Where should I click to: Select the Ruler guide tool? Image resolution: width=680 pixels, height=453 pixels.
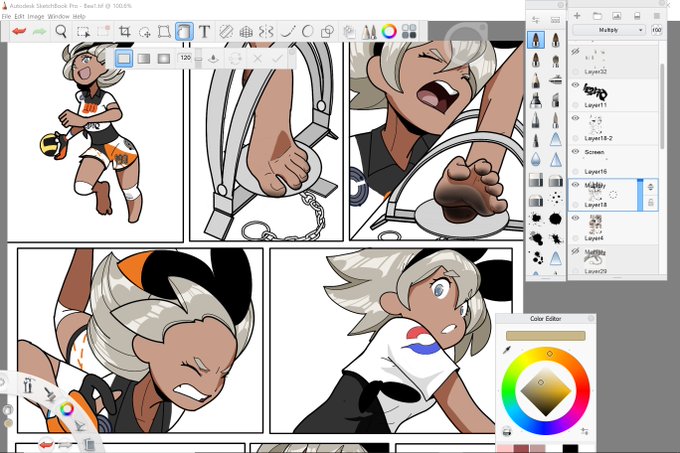tap(226, 31)
